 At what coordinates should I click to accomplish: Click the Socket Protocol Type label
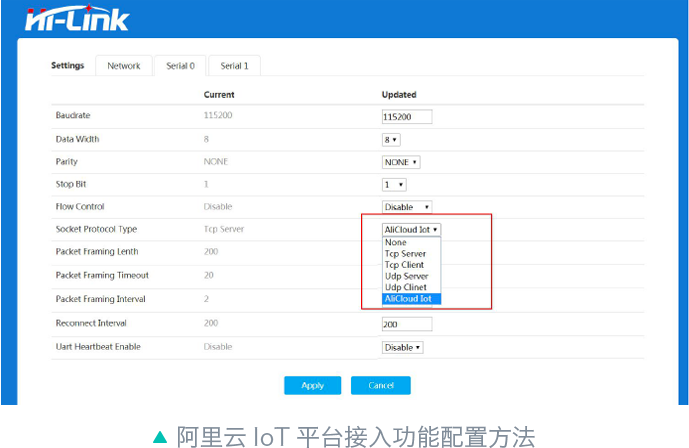point(96,229)
